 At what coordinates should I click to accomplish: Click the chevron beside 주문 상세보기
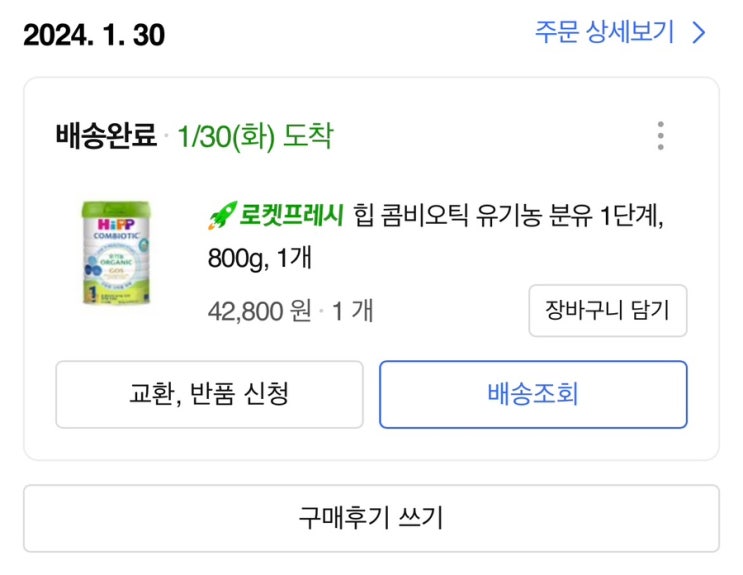coord(699,33)
